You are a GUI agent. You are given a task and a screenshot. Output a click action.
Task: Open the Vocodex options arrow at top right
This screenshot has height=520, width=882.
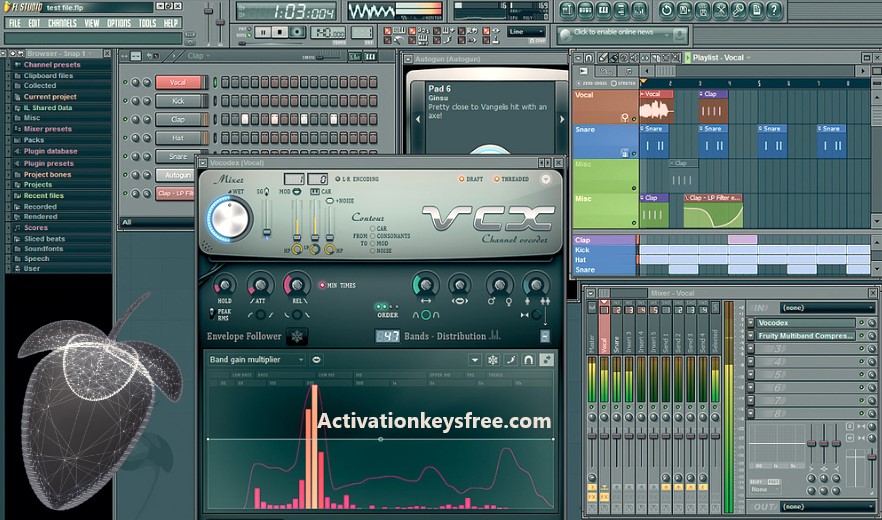click(x=546, y=180)
